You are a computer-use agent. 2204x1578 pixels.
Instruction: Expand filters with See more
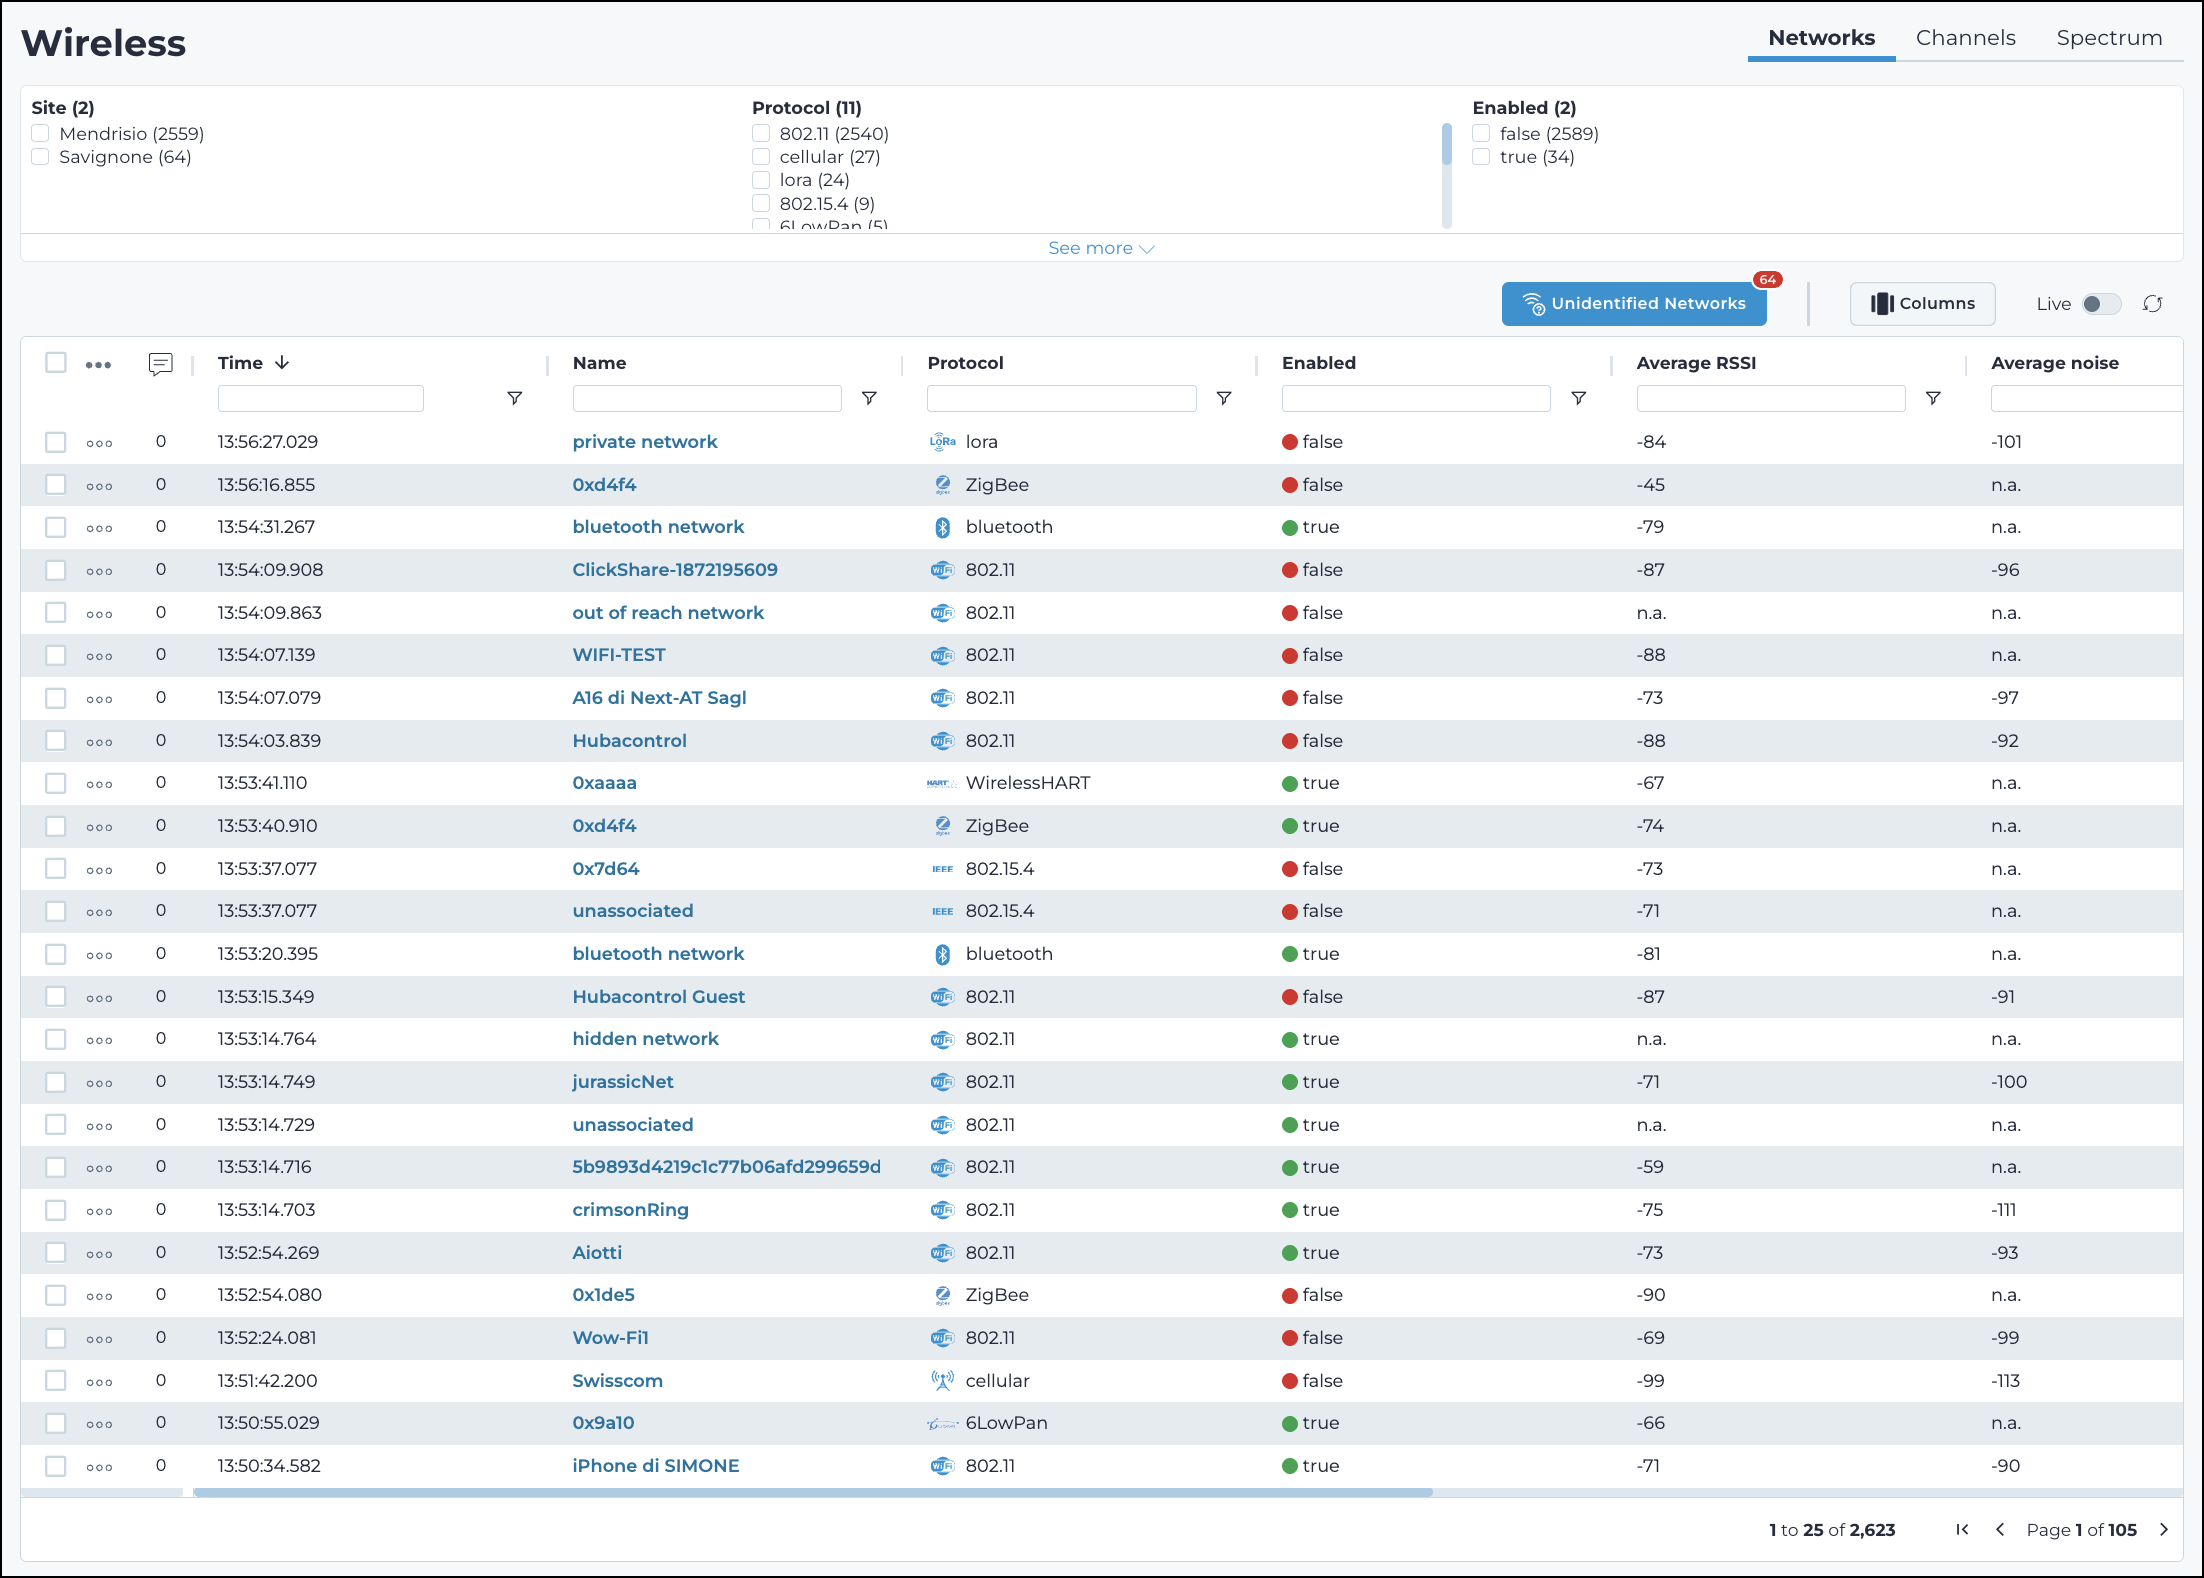(1101, 248)
